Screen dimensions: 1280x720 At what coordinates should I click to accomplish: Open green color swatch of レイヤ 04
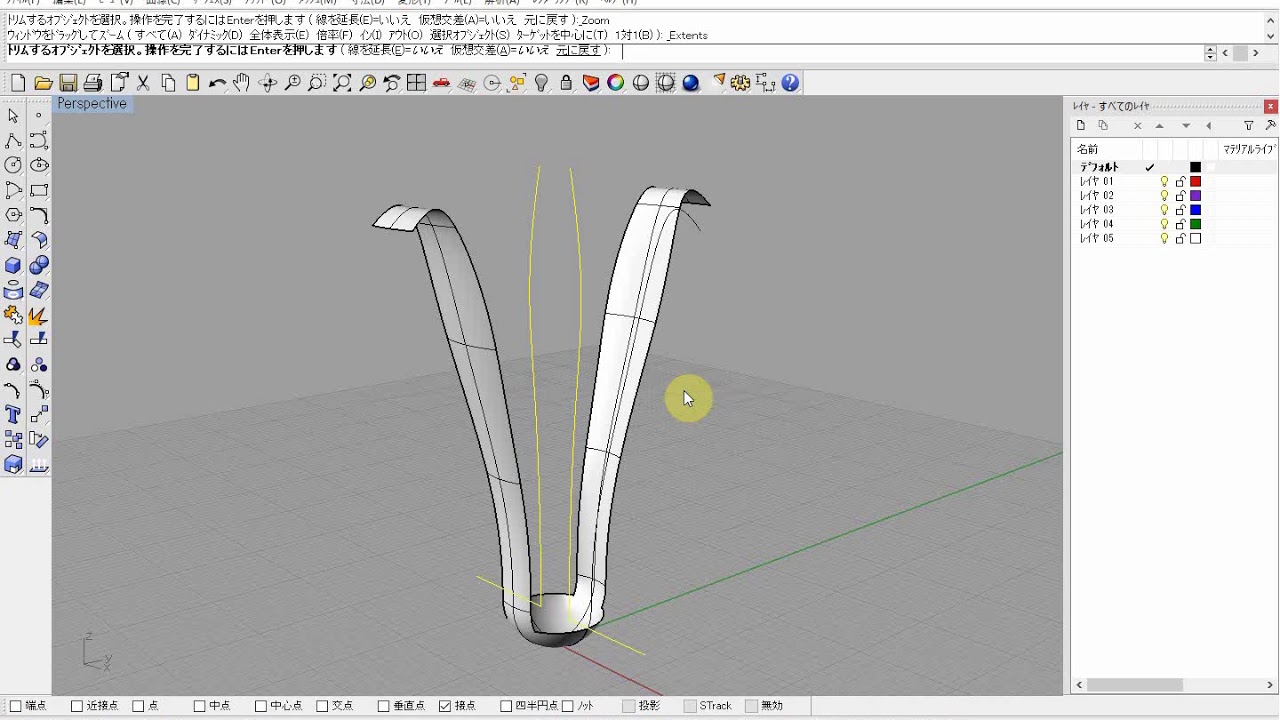pyautogui.click(x=1195, y=224)
